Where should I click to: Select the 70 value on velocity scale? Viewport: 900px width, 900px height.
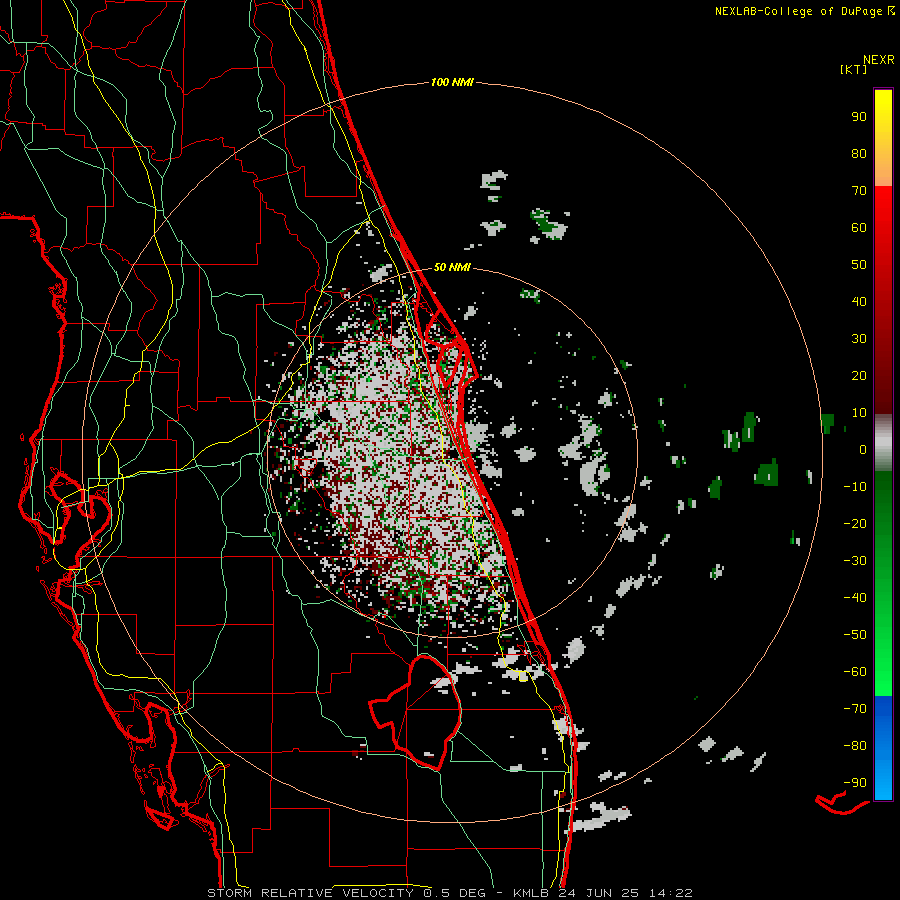(x=859, y=191)
